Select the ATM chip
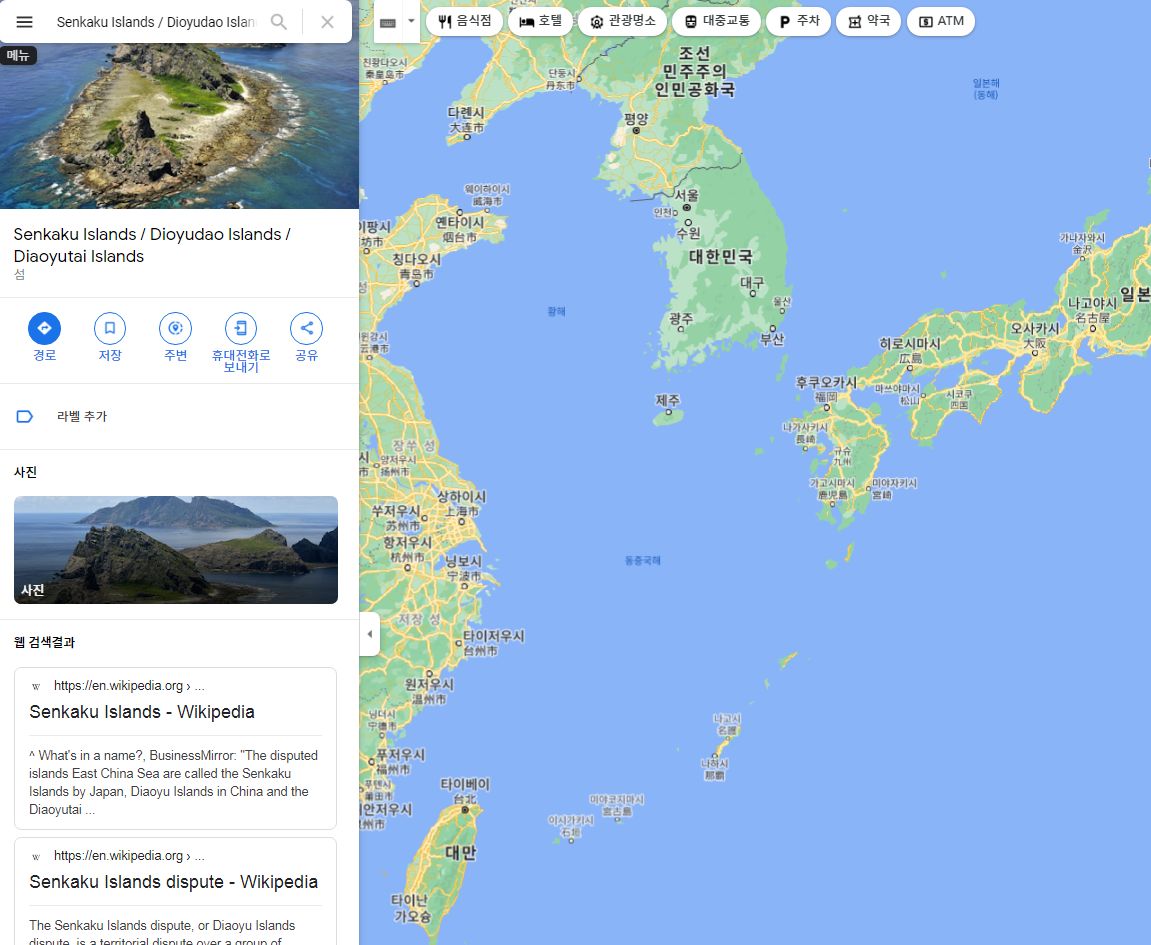Screen dimensions: 1151x945 (941, 21)
